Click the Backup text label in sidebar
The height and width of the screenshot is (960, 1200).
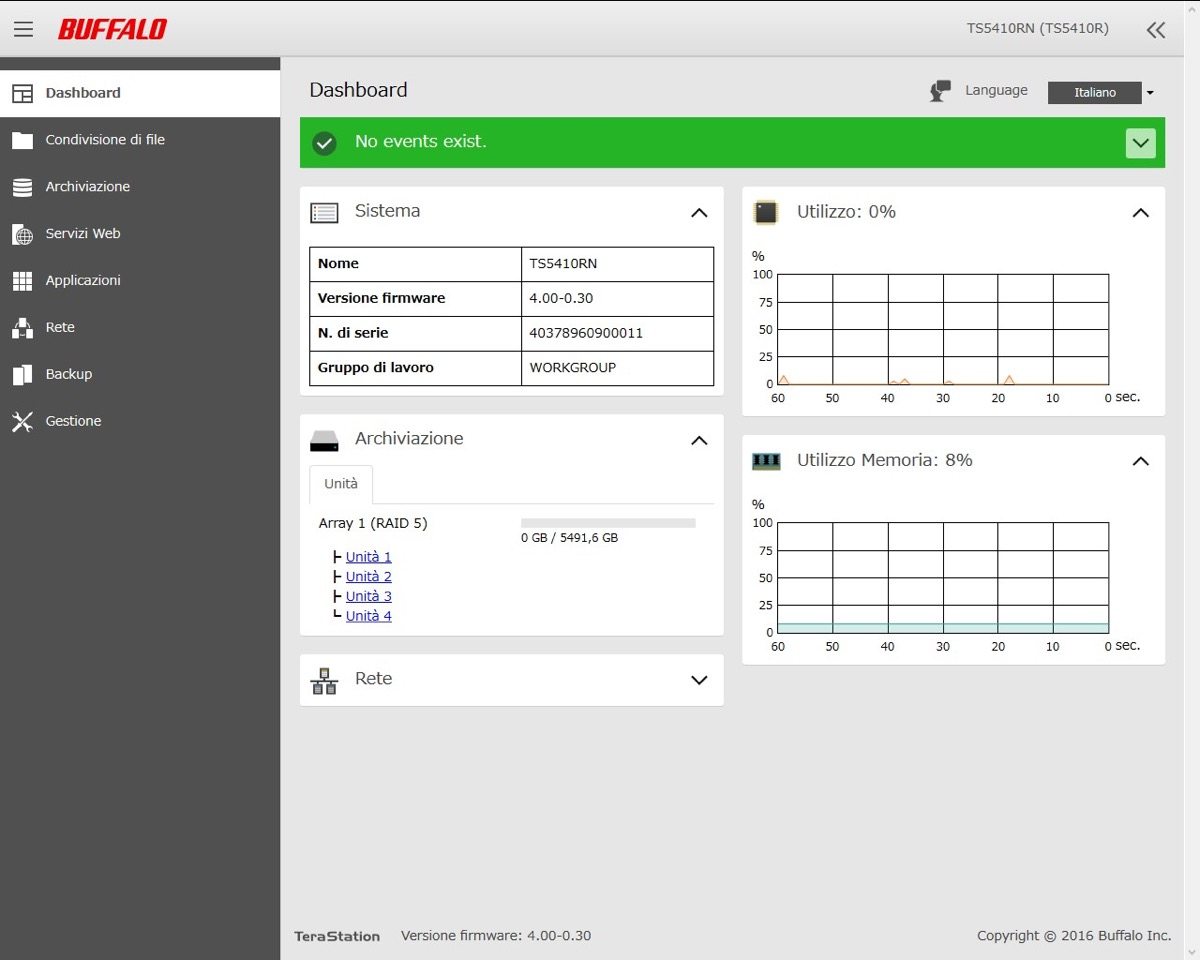(69, 374)
